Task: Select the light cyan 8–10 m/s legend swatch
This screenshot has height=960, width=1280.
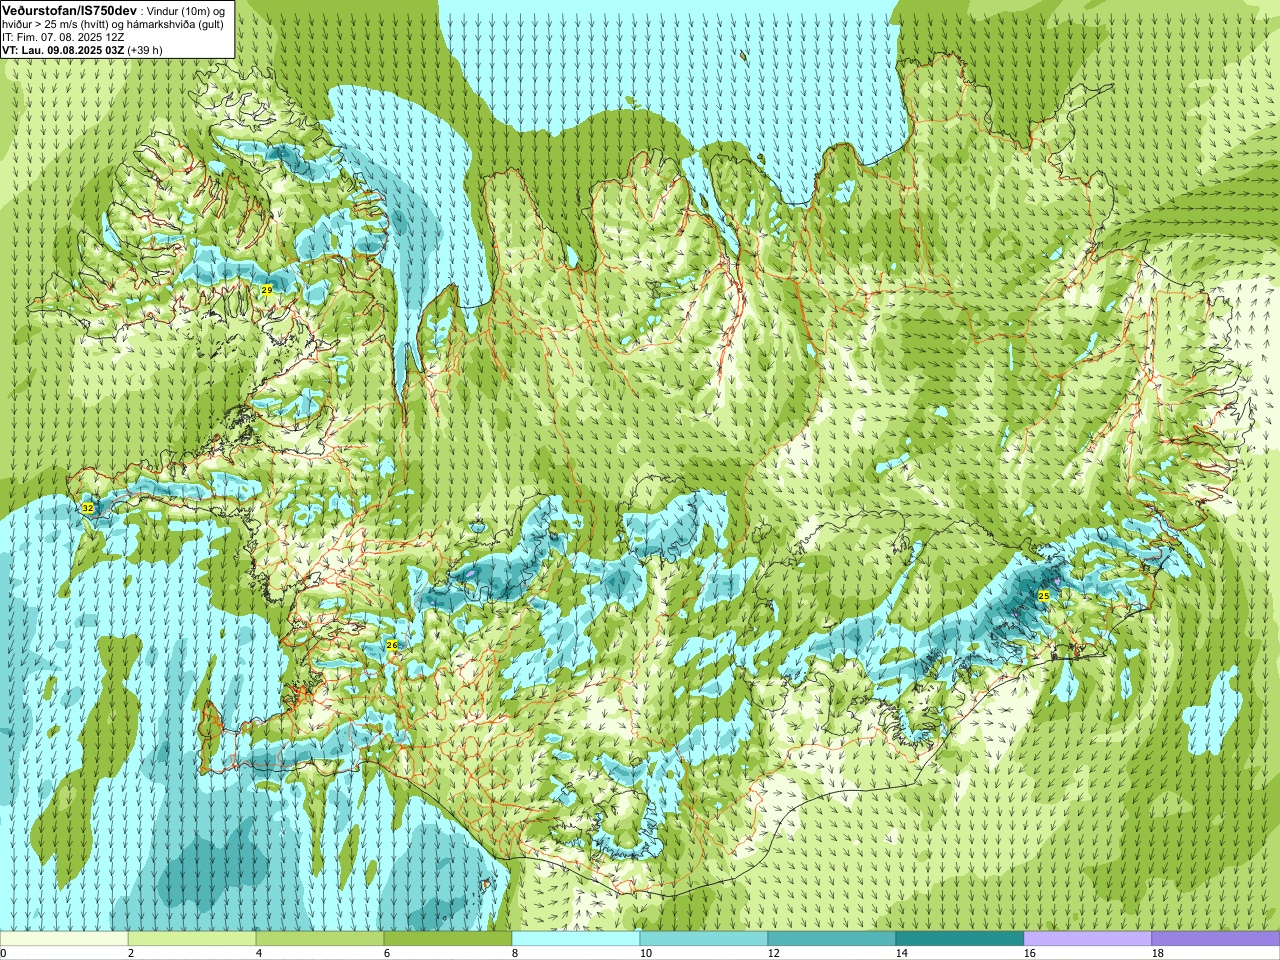Action: click(576, 939)
